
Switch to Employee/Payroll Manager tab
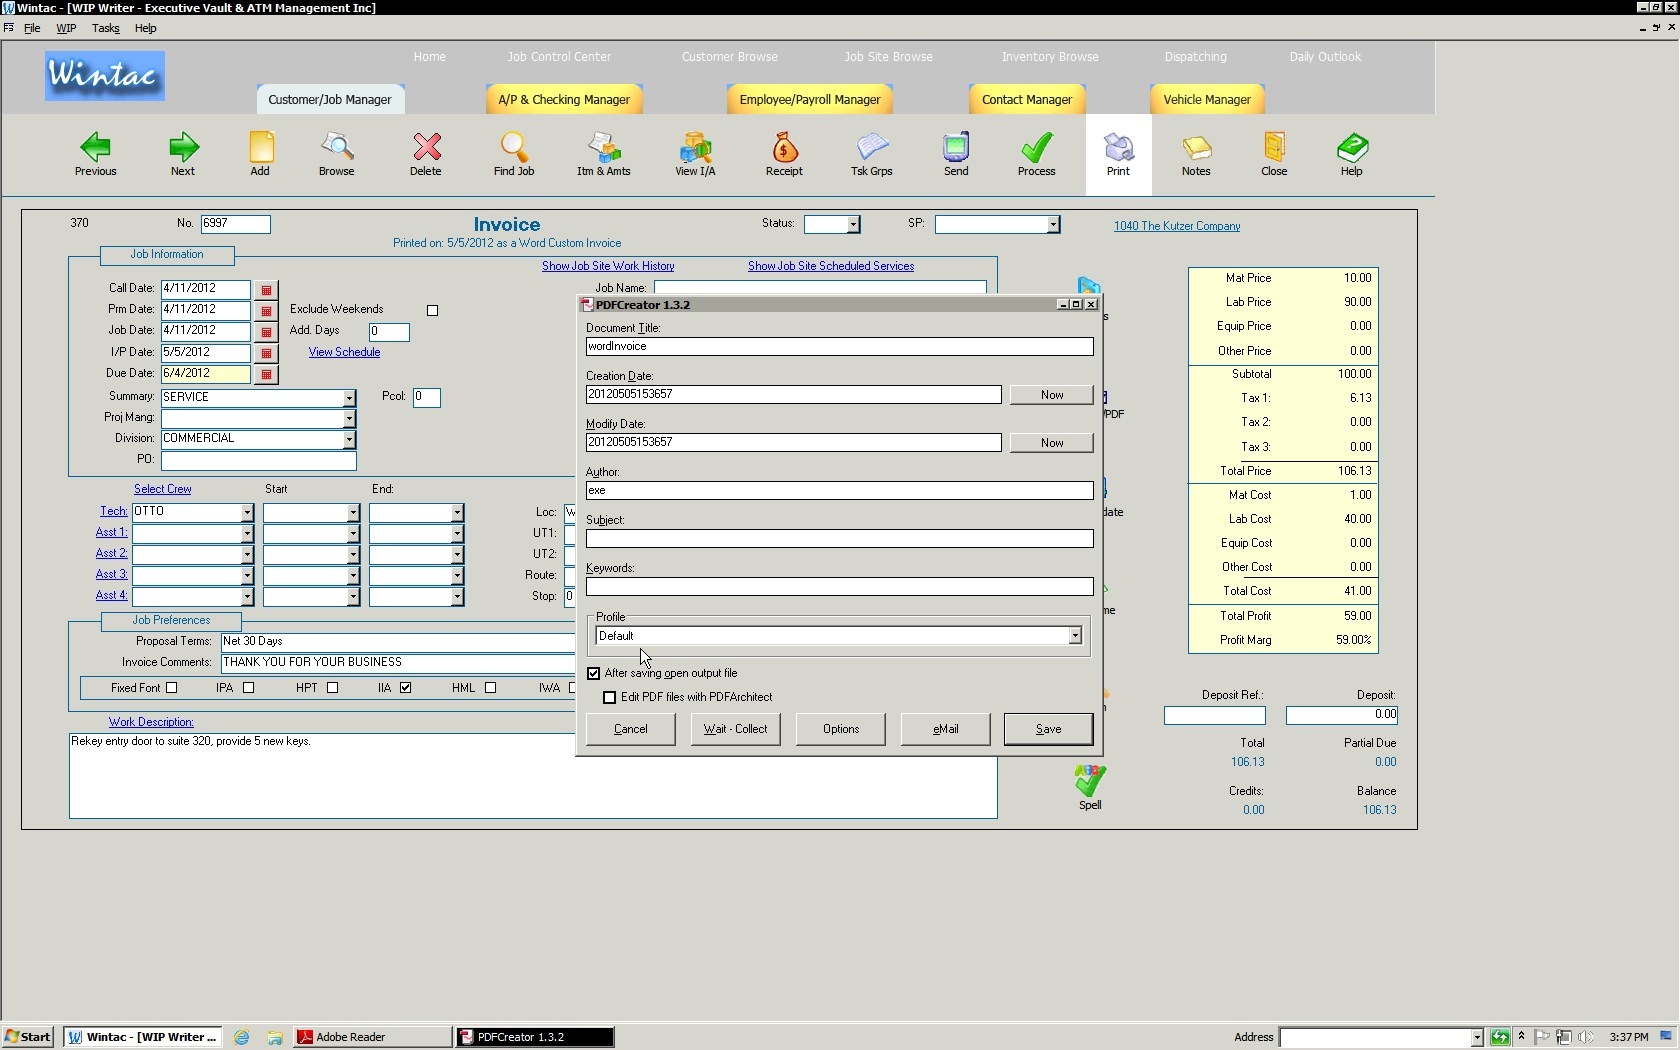coord(810,100)
